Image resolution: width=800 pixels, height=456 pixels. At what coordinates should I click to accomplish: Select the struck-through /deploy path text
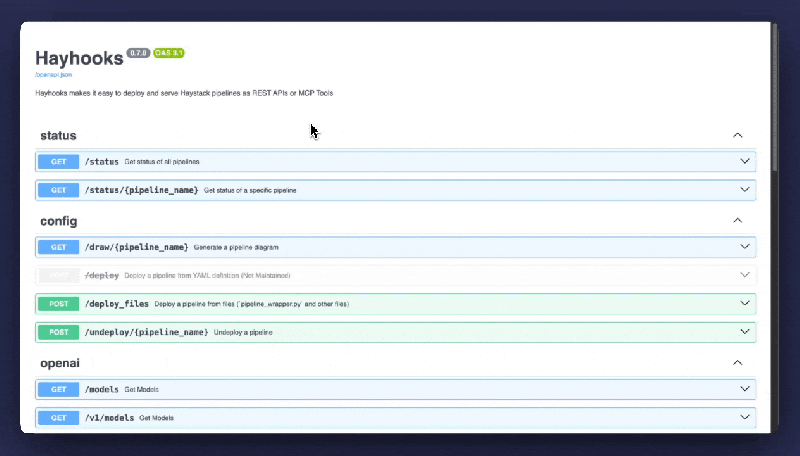[x=102, y=275]
